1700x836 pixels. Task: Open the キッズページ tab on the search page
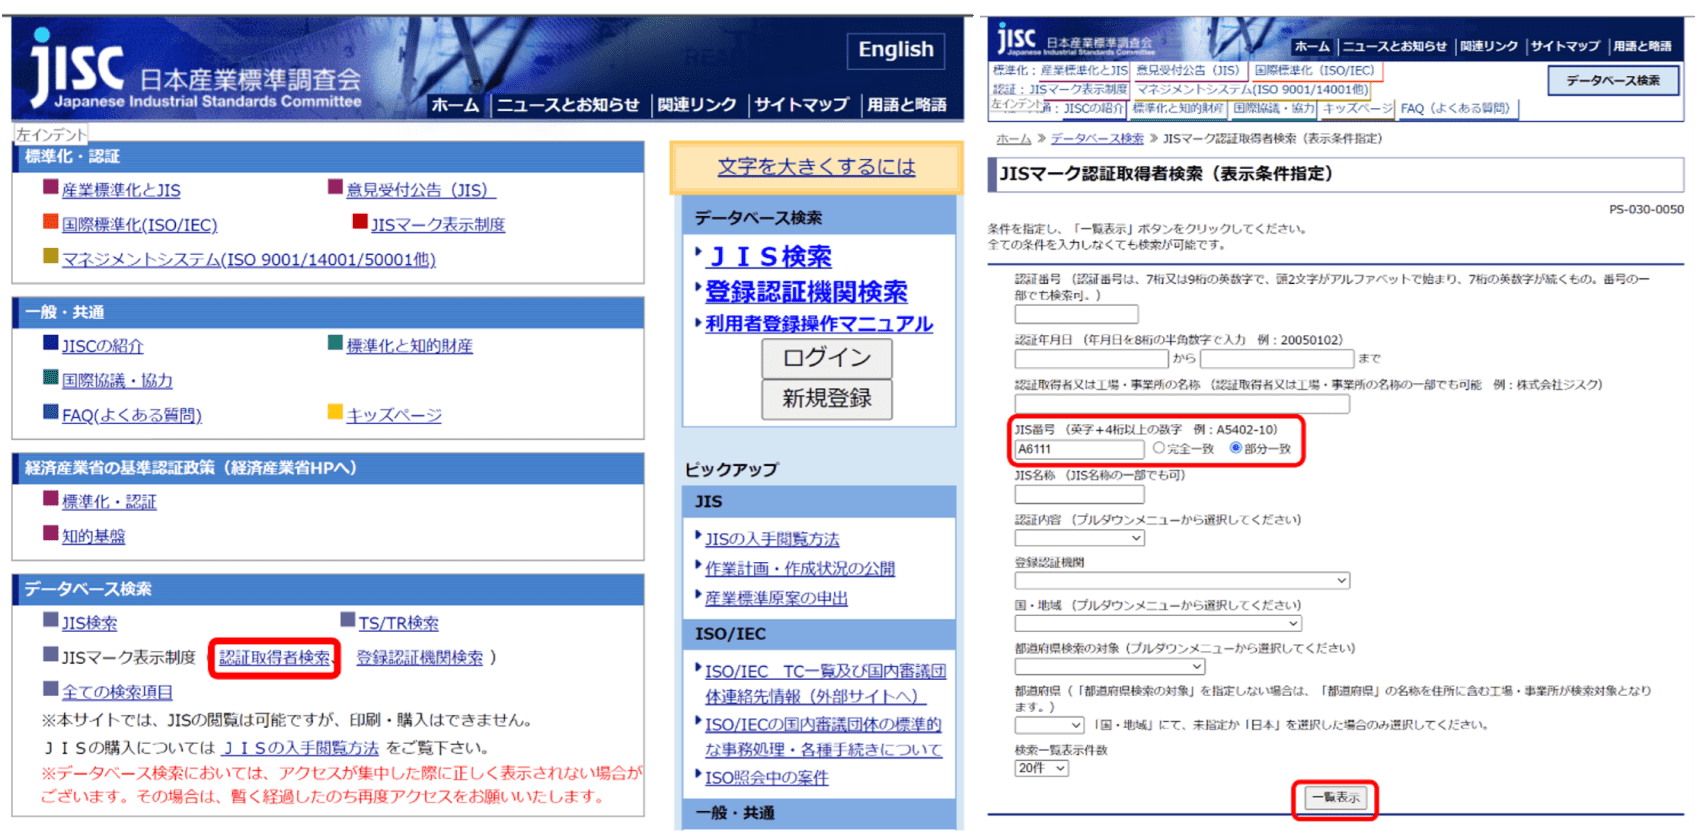1357,108
